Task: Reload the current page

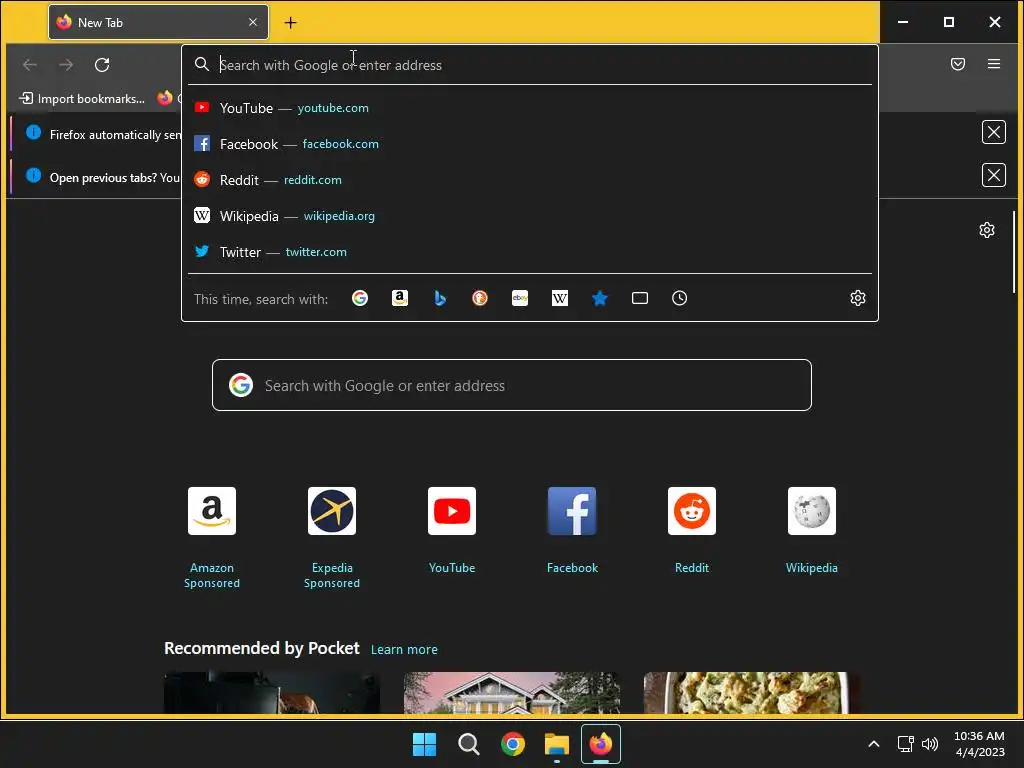Action: pyautogui.click(x=102, y=65)
